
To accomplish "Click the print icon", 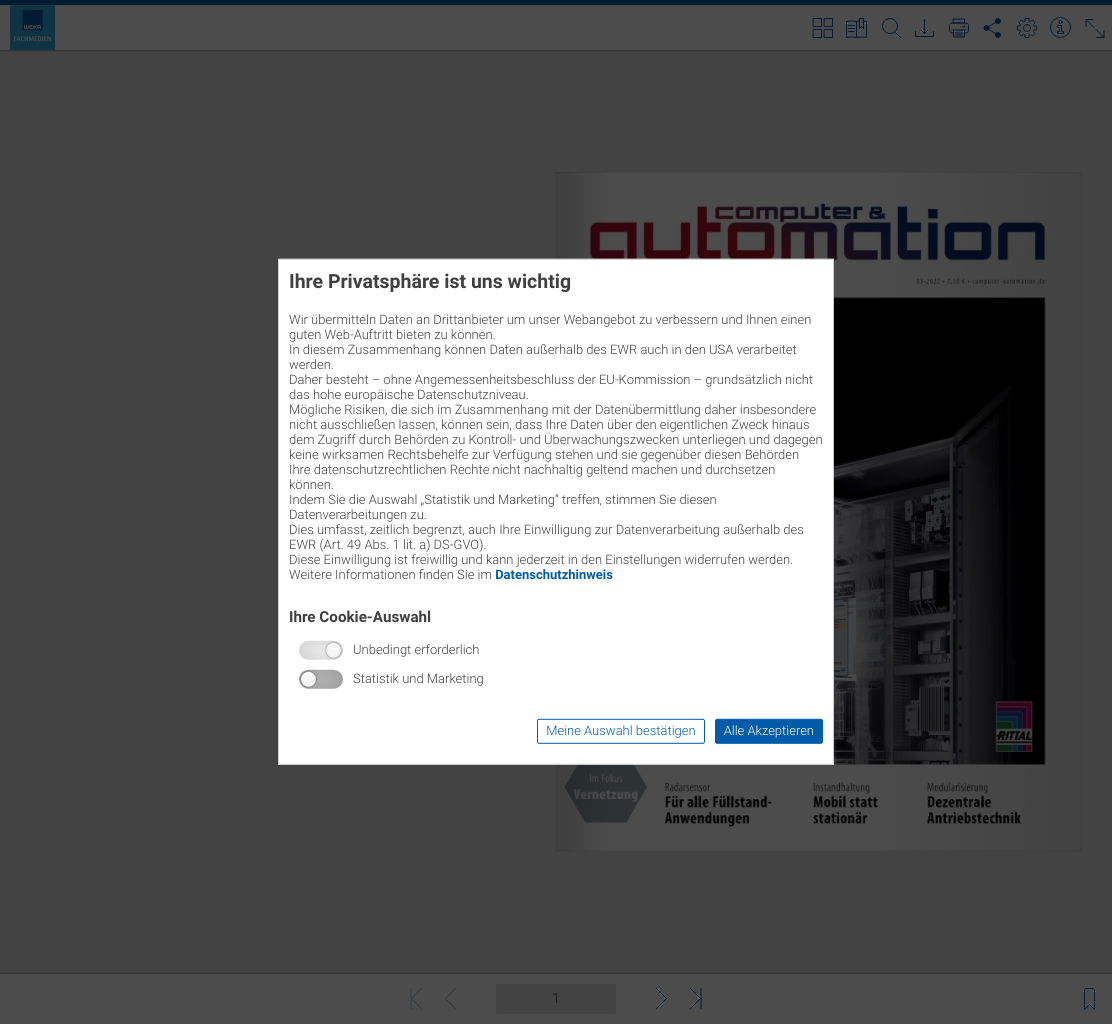I will [x=959, y=28].
